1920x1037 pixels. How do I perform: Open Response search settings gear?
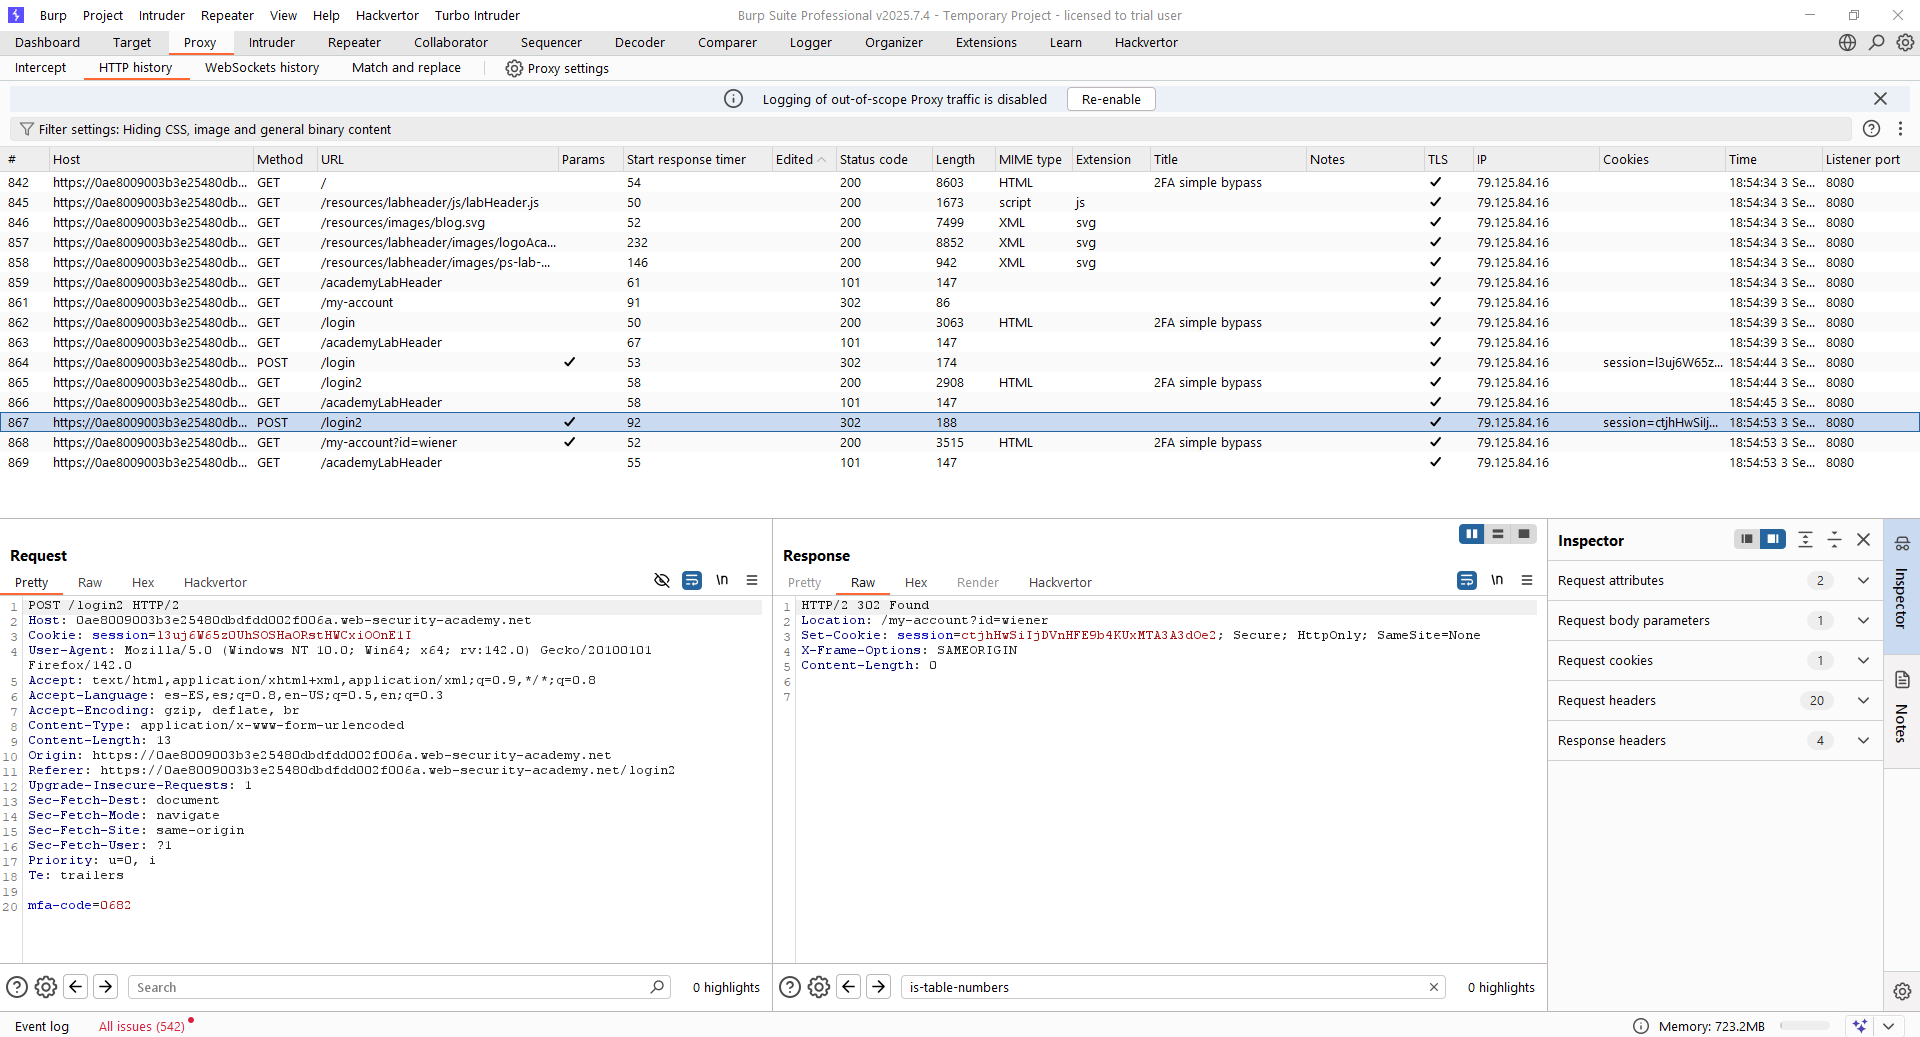coord(819,987)
